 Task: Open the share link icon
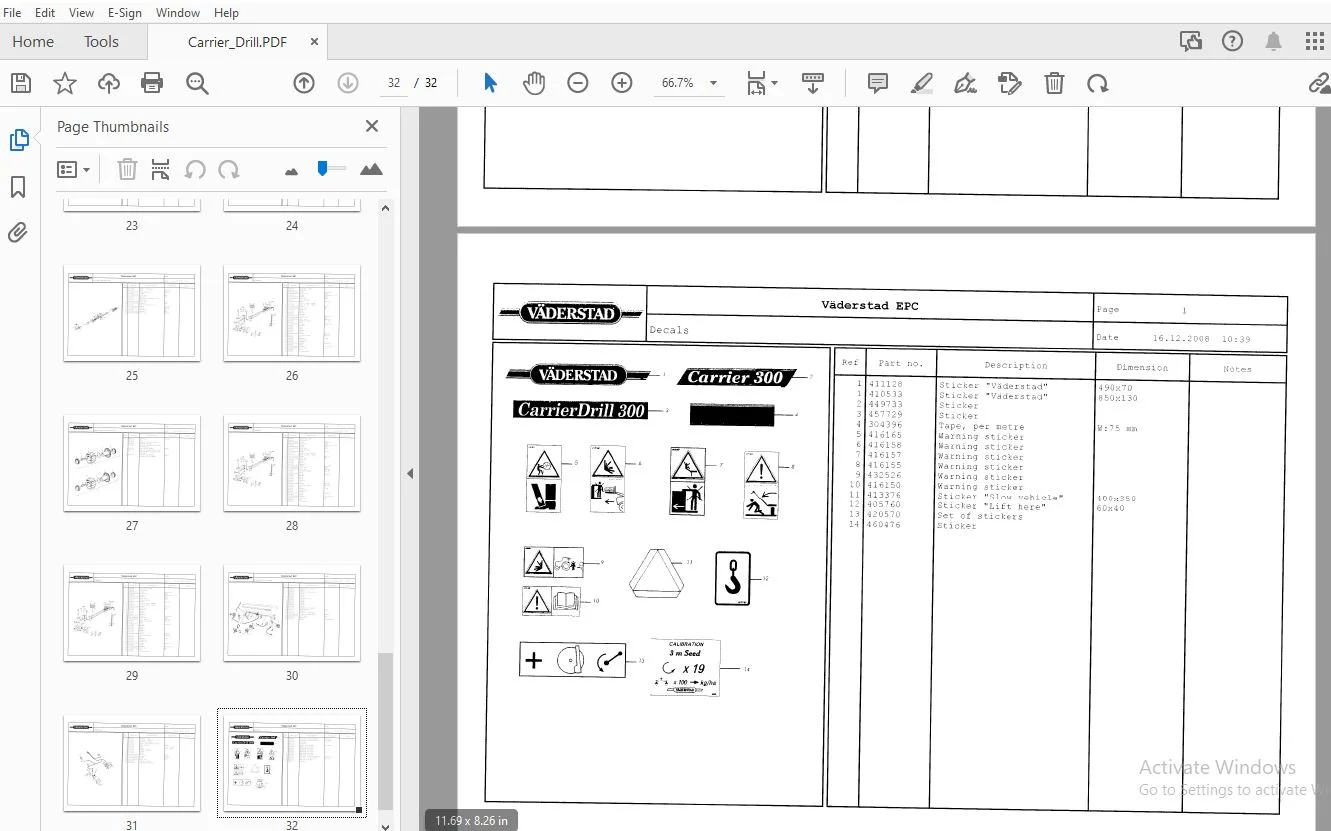tap(1320, 83)
